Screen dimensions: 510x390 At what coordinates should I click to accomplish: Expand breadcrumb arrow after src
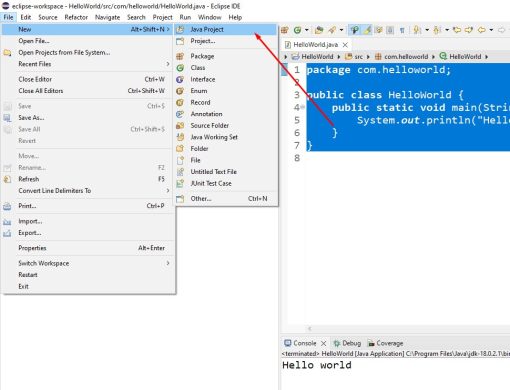[368, 57]
